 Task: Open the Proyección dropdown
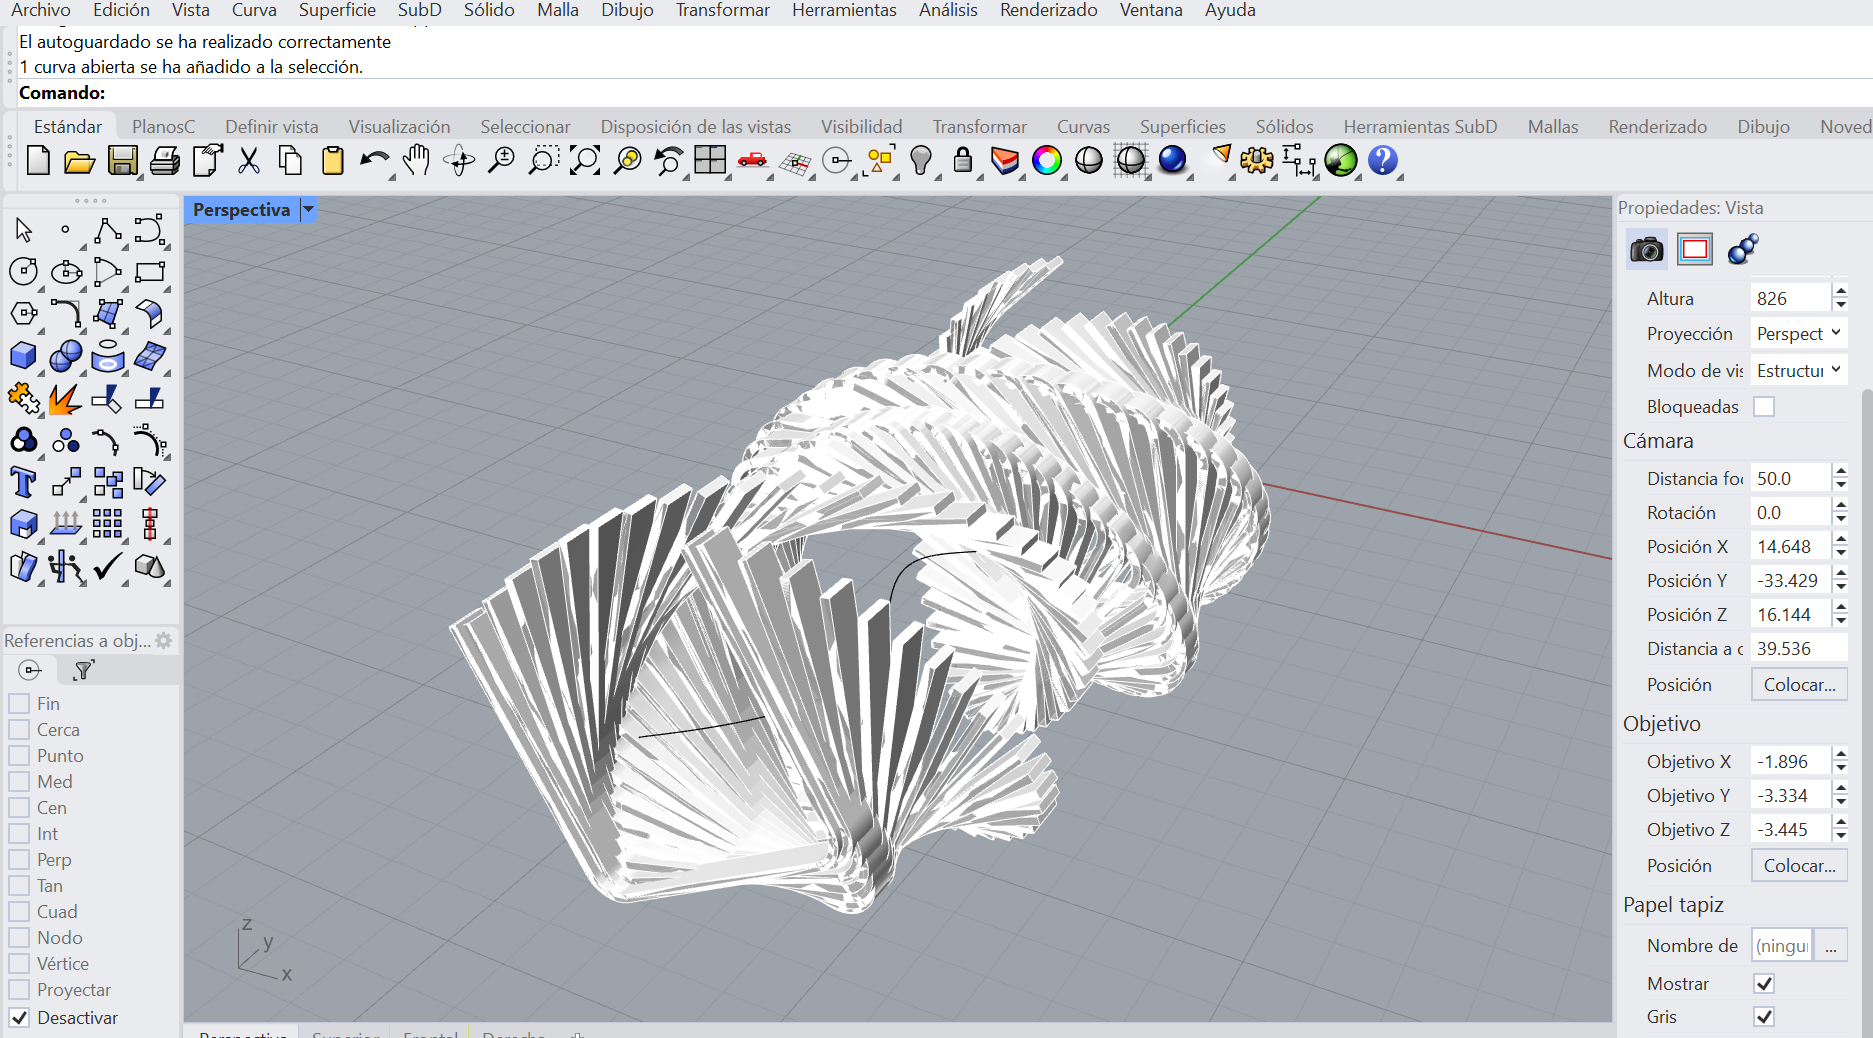click(1798, 334)
